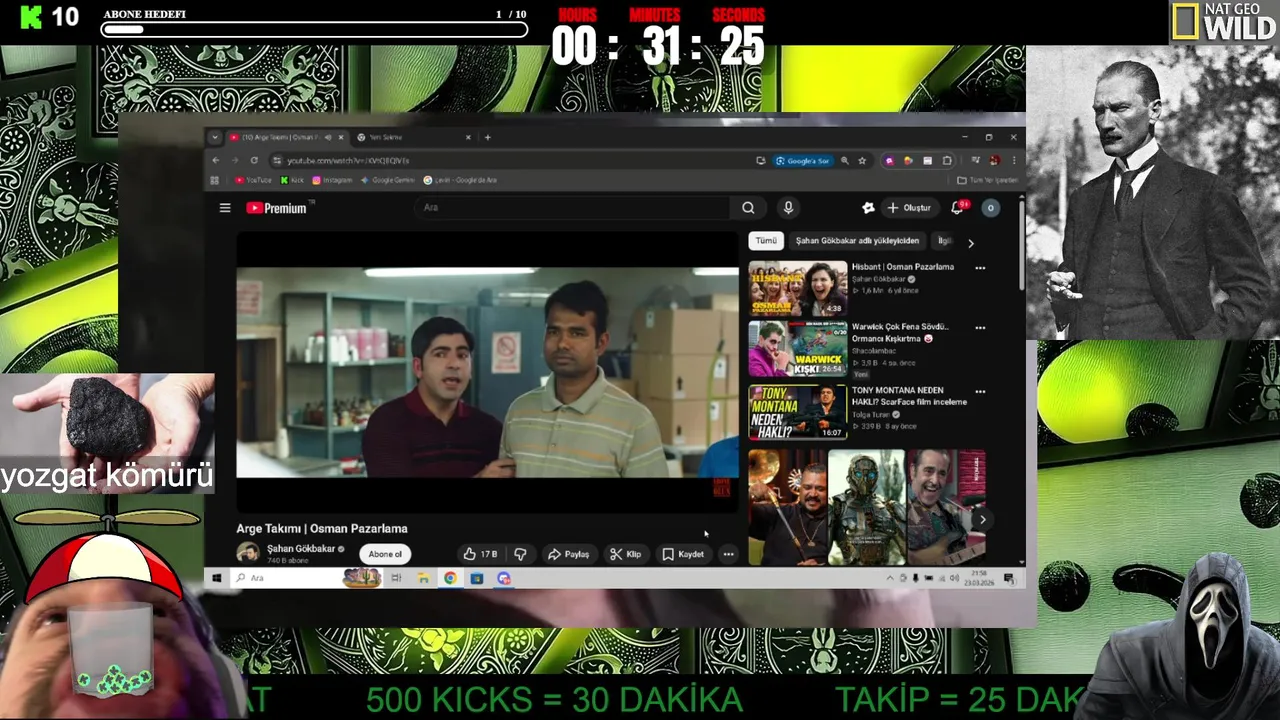Open Chrome three-dot menu
The image size is (1280, 720).
coord(1013,160)
